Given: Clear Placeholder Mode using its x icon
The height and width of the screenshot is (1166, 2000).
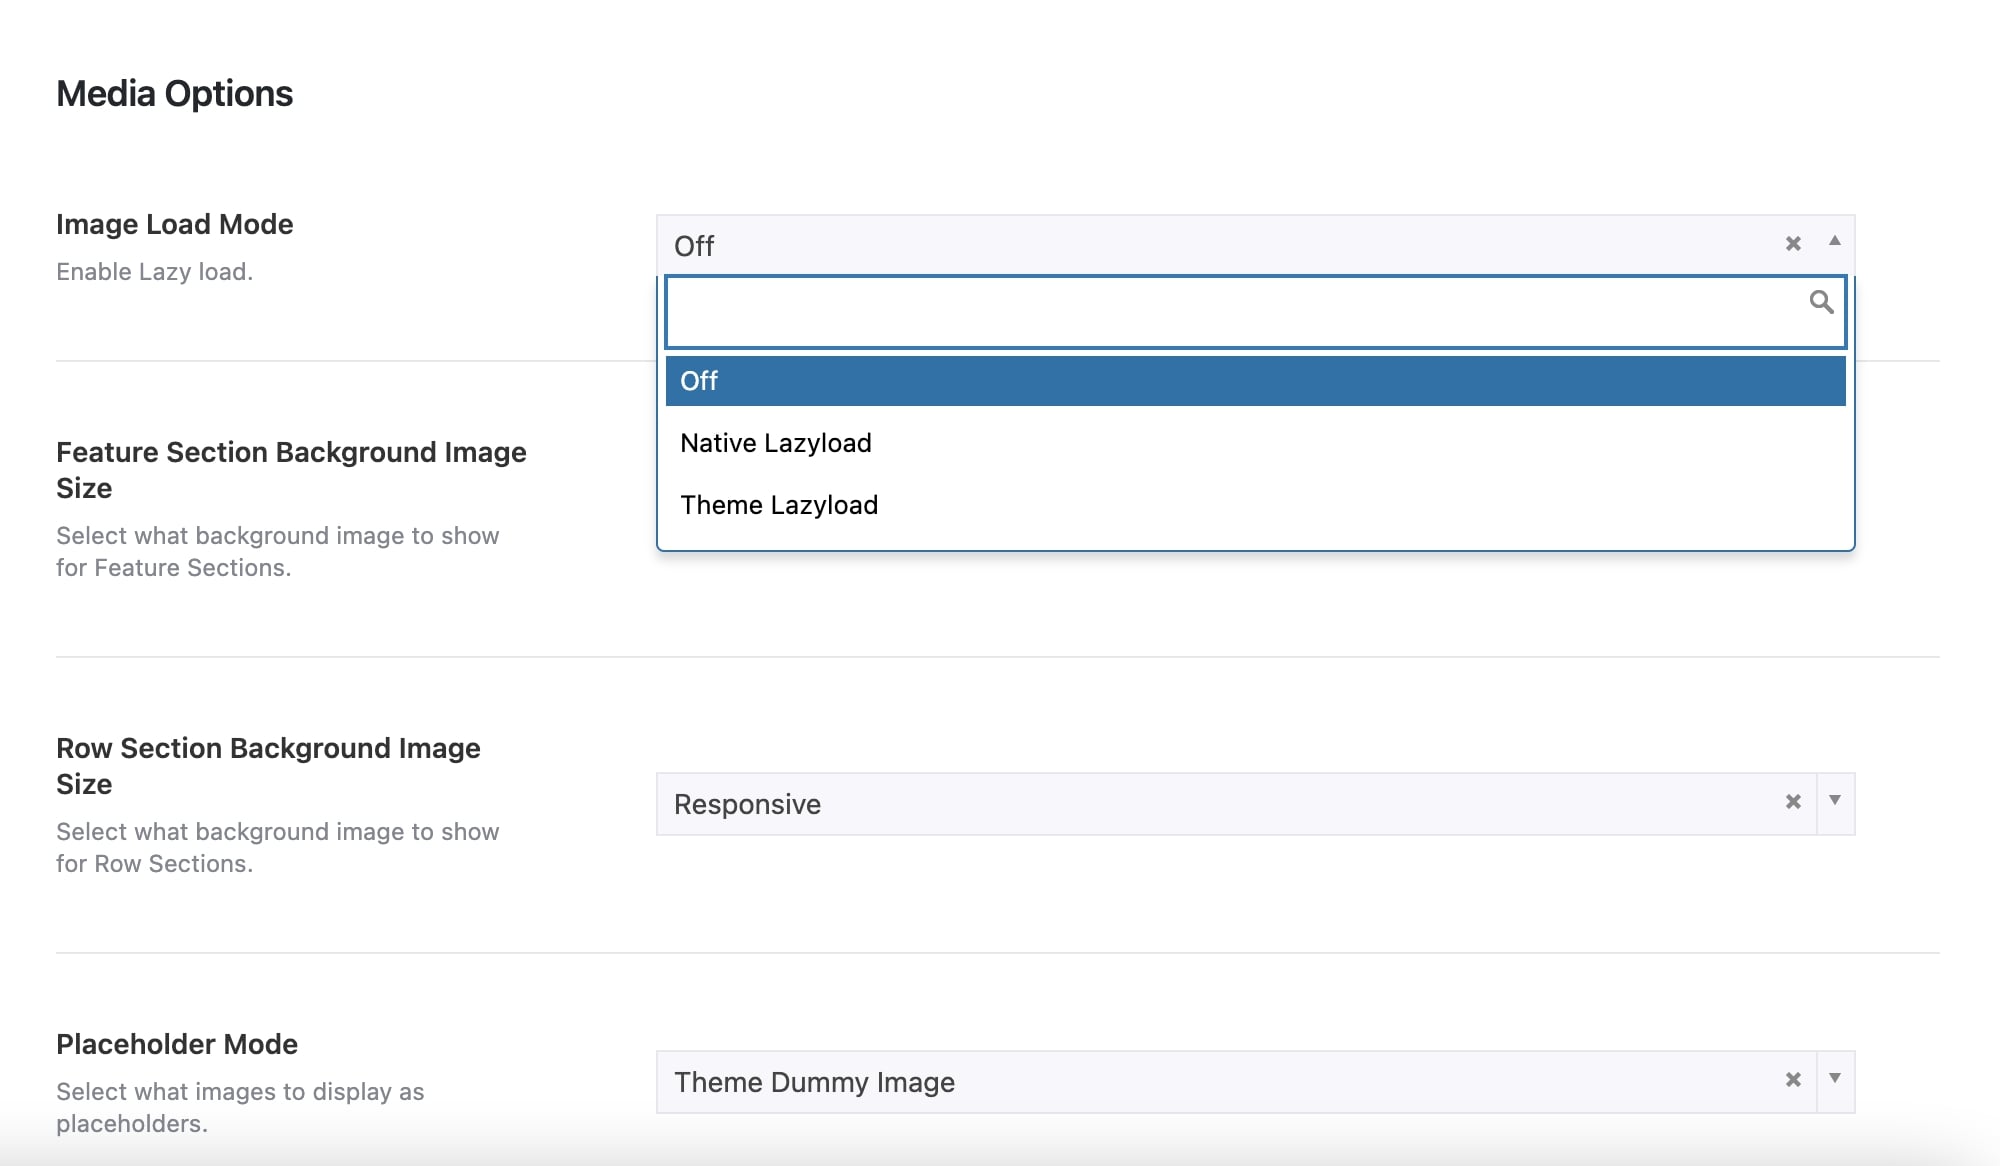Looking at the screenshot, I should click(x=1793, y=1079).
